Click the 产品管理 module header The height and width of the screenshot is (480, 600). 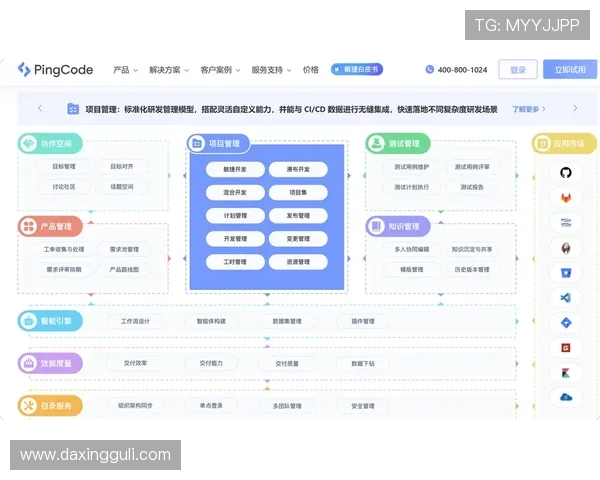point(50,226)
